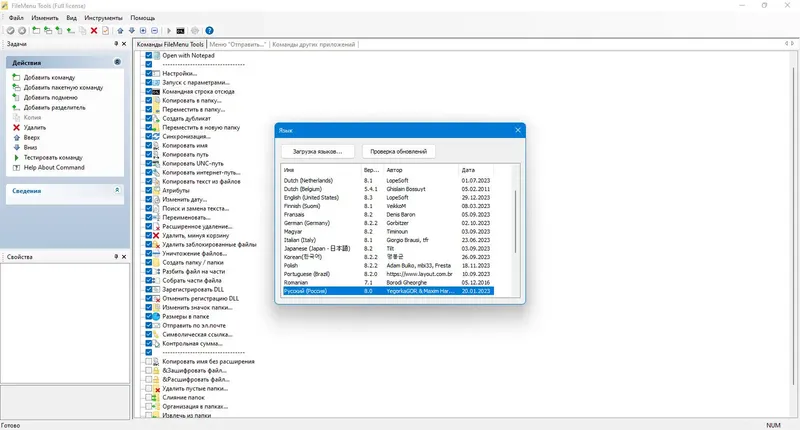Click the red X icon of Удалить, минуя корзину
This screenshot has width=800, height=430.
pos(157,236)
